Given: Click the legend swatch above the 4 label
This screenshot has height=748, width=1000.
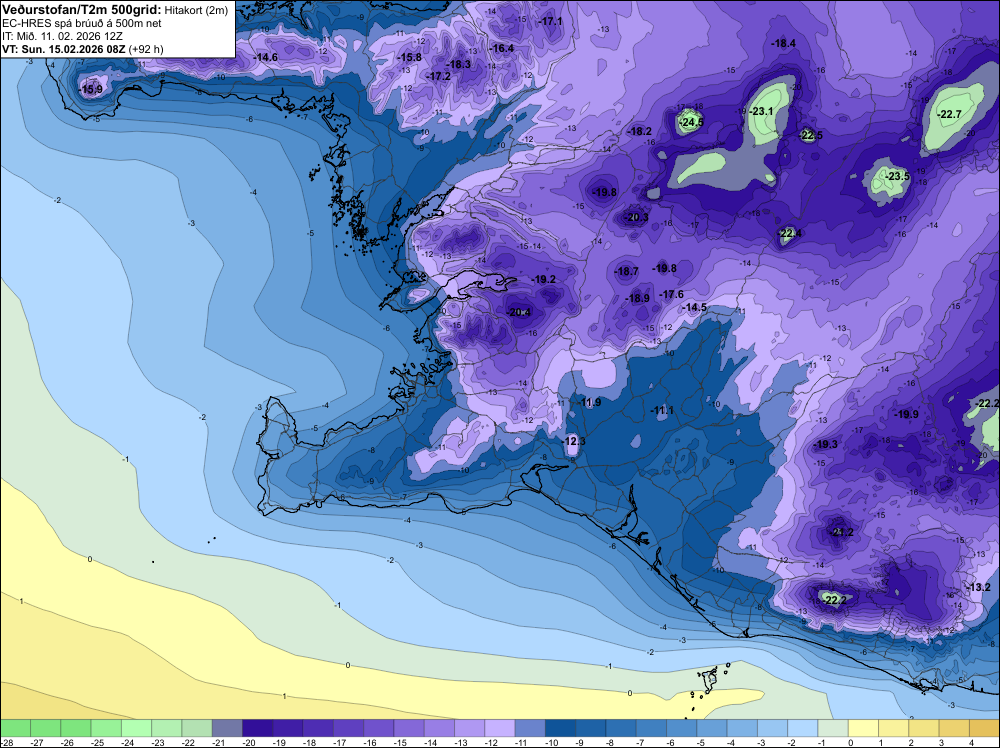Looking at the screenshot, I should [x=985, y=728].
